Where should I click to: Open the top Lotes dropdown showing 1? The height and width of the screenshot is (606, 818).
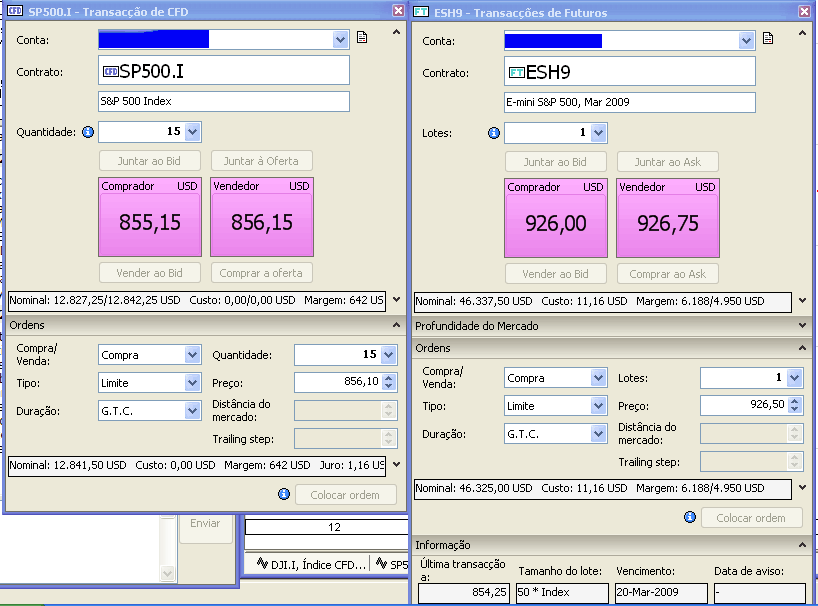tap(598, 133)
